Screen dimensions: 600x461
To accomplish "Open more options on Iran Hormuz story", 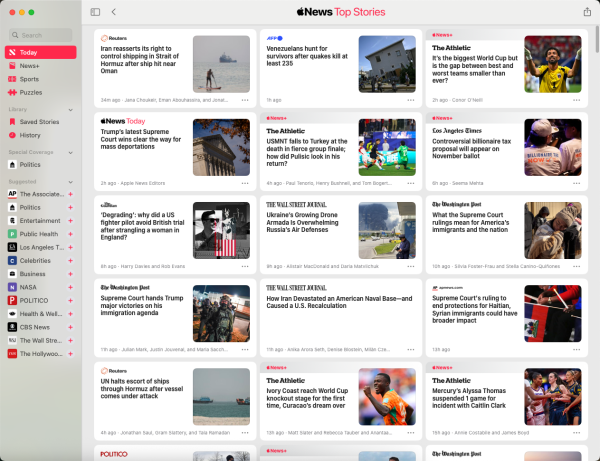I will [x=245, y=100].
